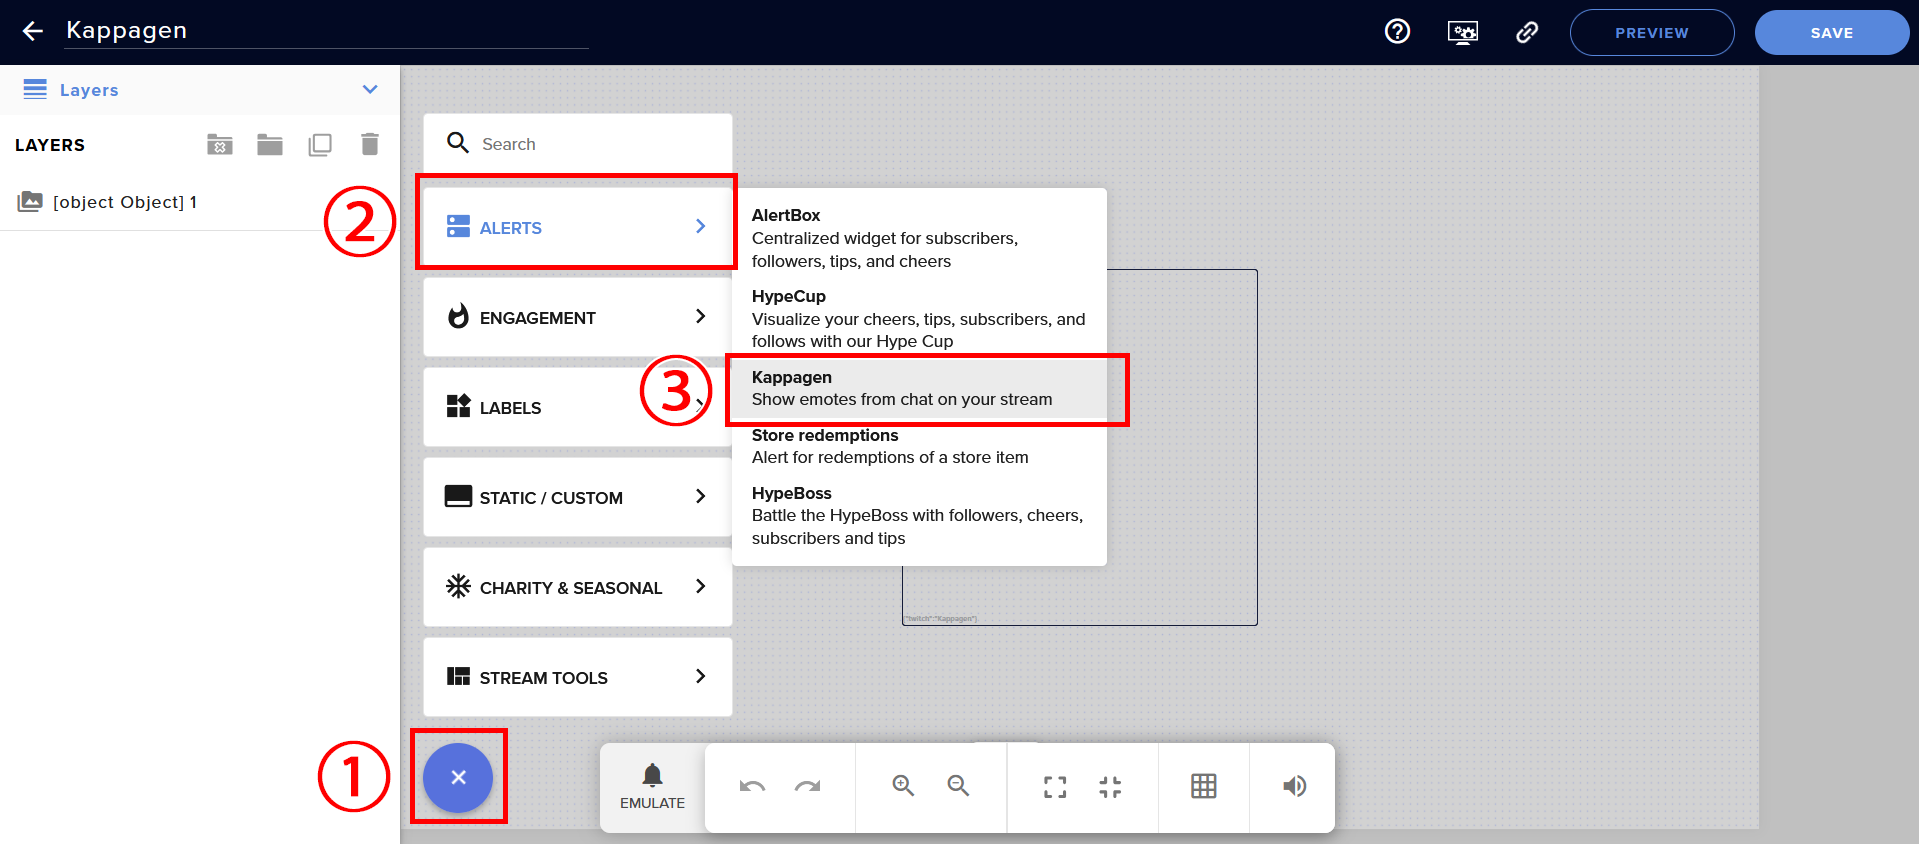Click the snowflake icon beside CHARITY
Screen dimensions: 1919x844
click(458, 586)
